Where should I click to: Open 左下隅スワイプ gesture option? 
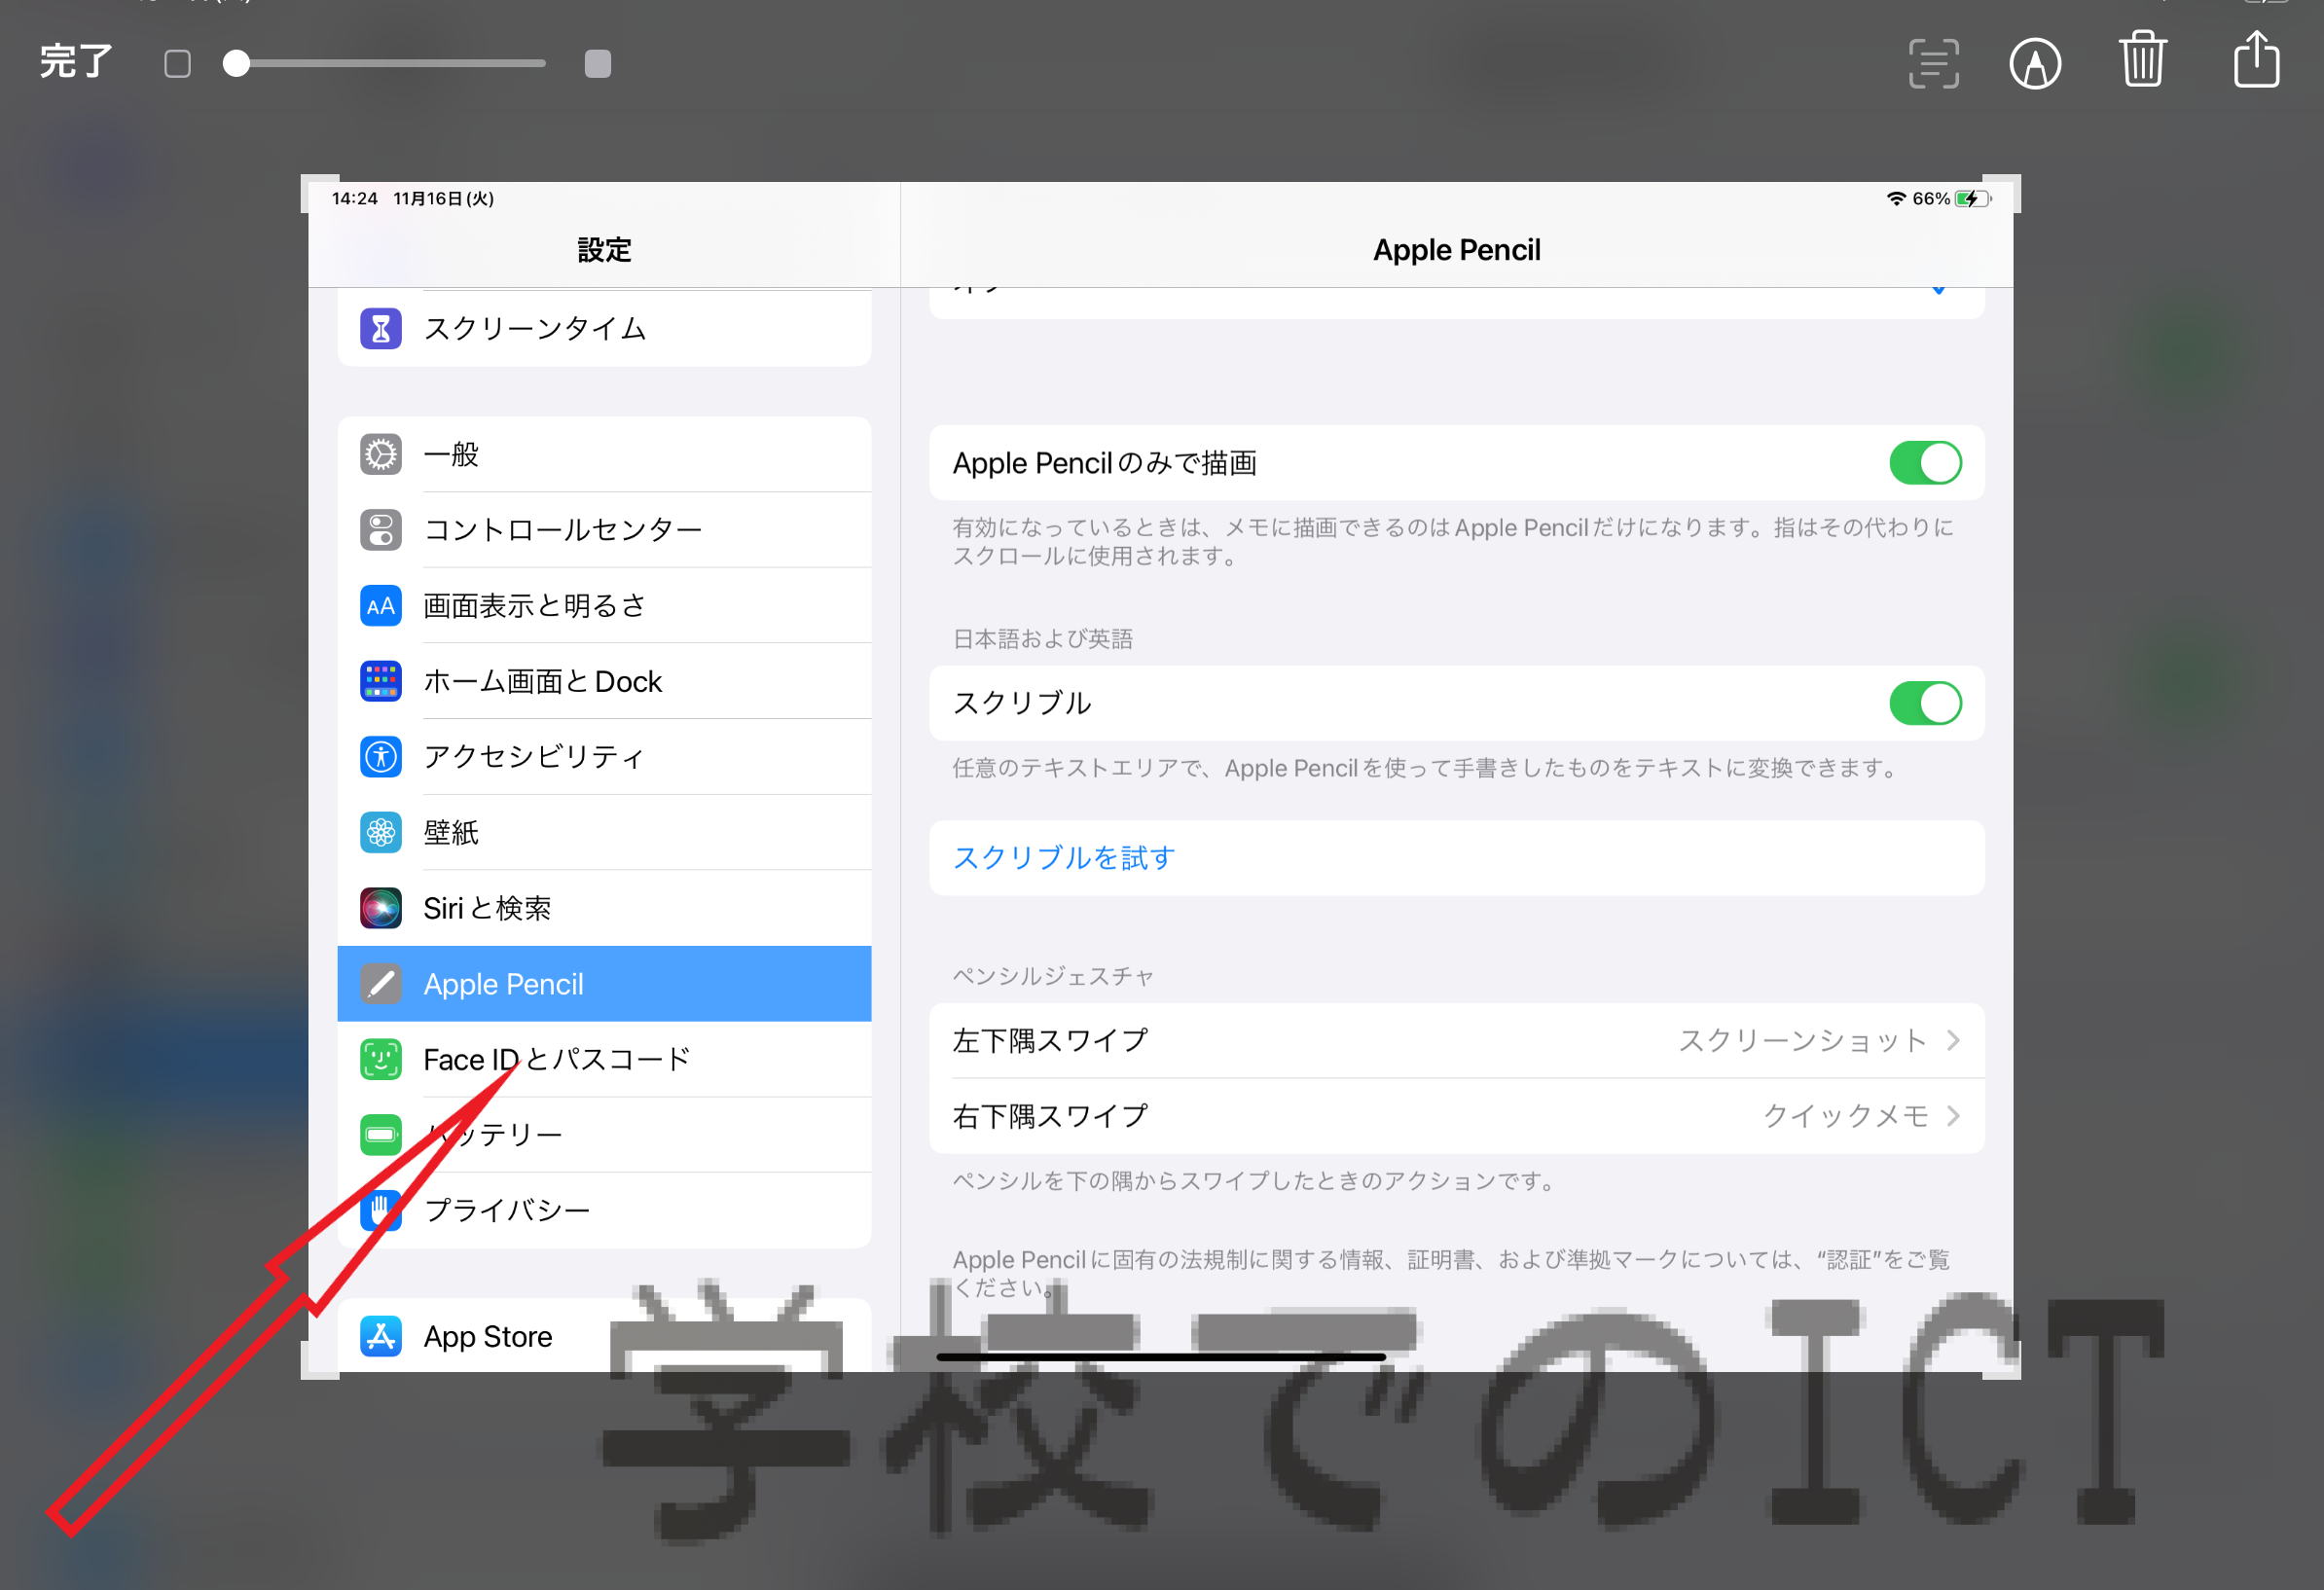[1457, 1040]
